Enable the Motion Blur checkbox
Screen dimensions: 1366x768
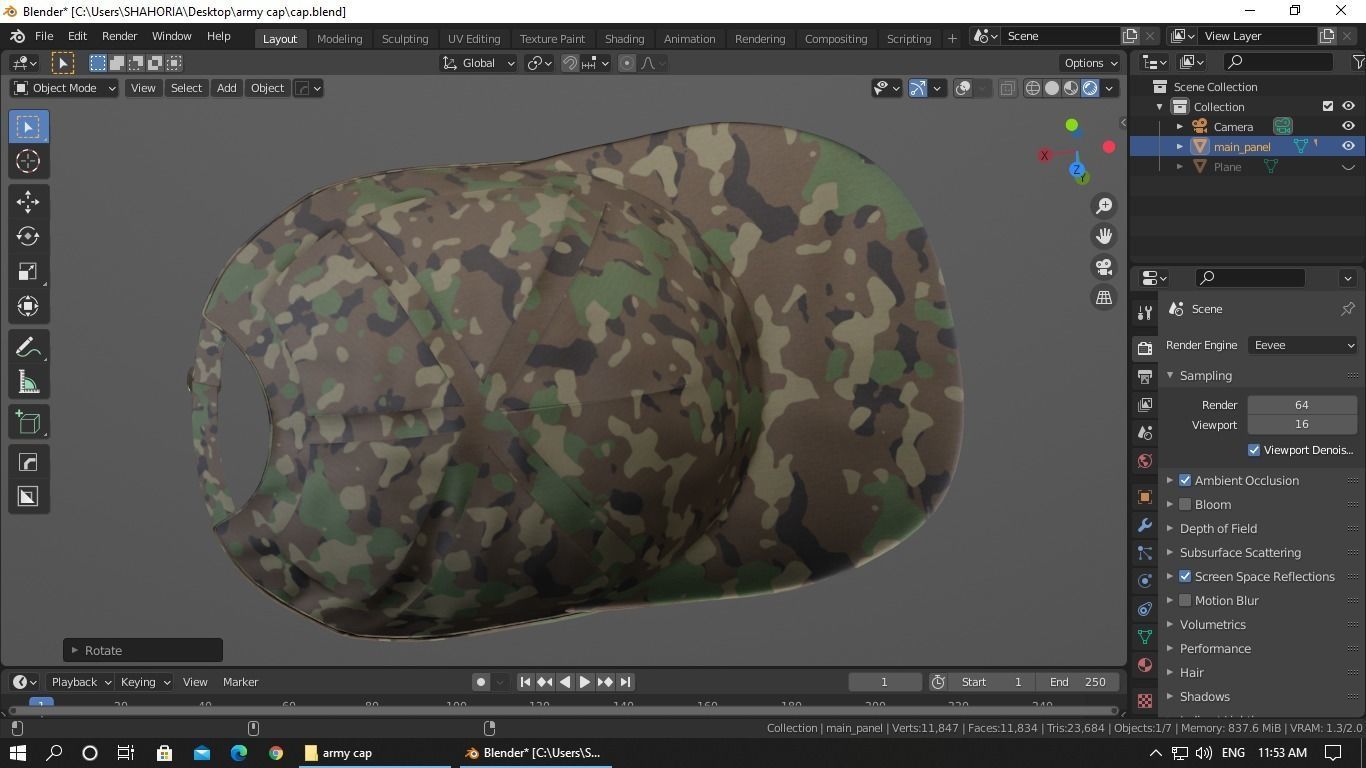(x=1185, y=601)
